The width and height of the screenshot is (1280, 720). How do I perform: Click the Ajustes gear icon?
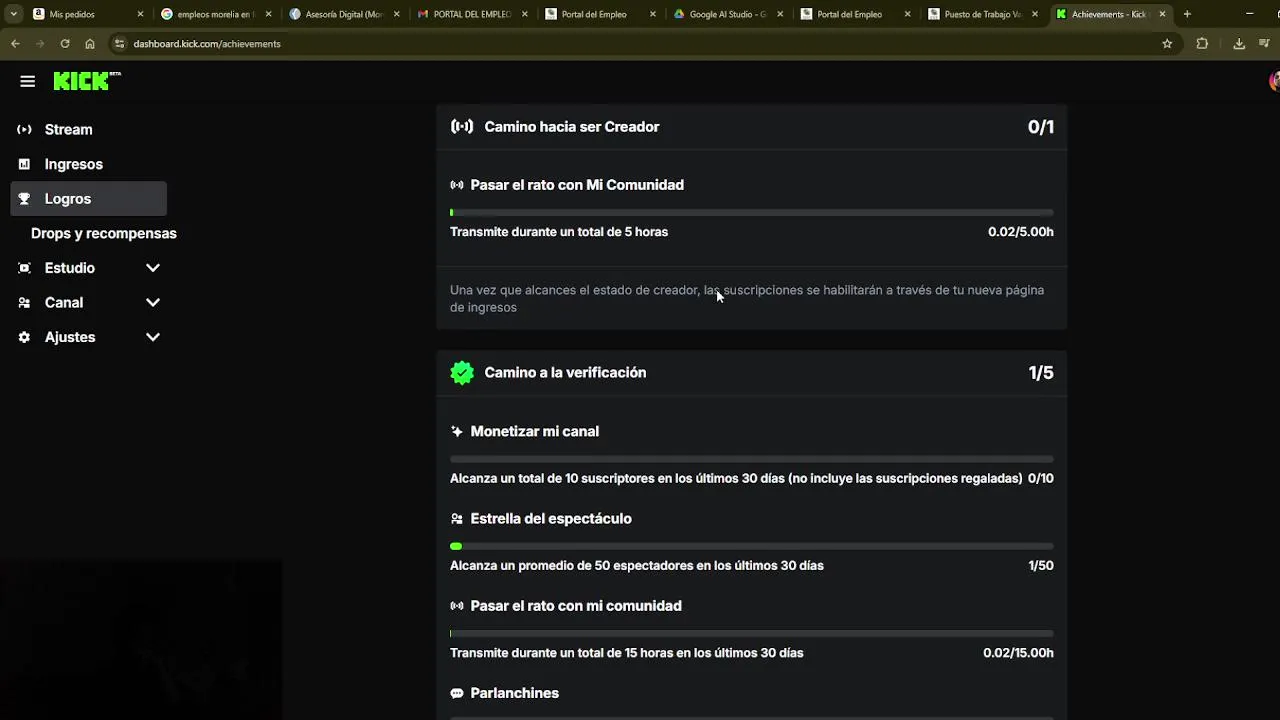point(24,337)
